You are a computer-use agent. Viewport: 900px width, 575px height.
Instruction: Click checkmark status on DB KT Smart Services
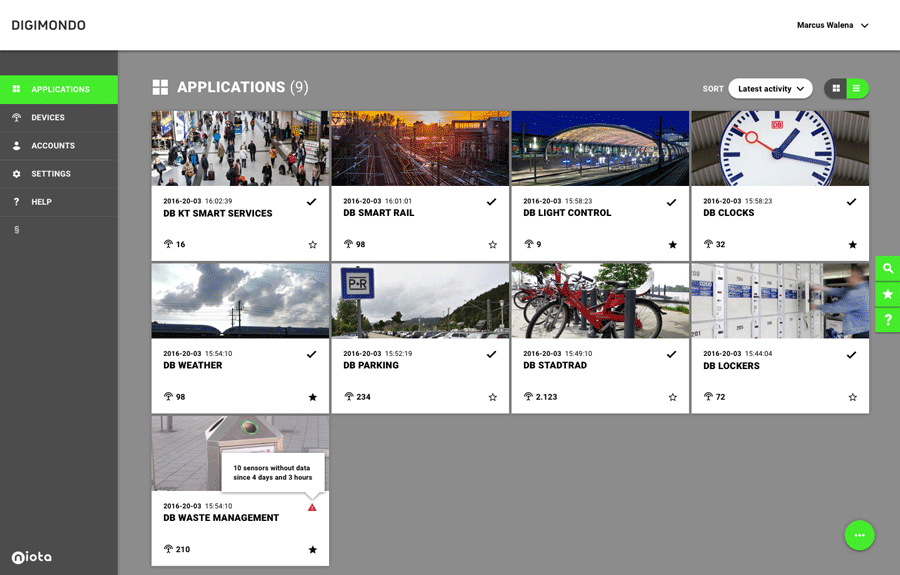pos(312,202)
